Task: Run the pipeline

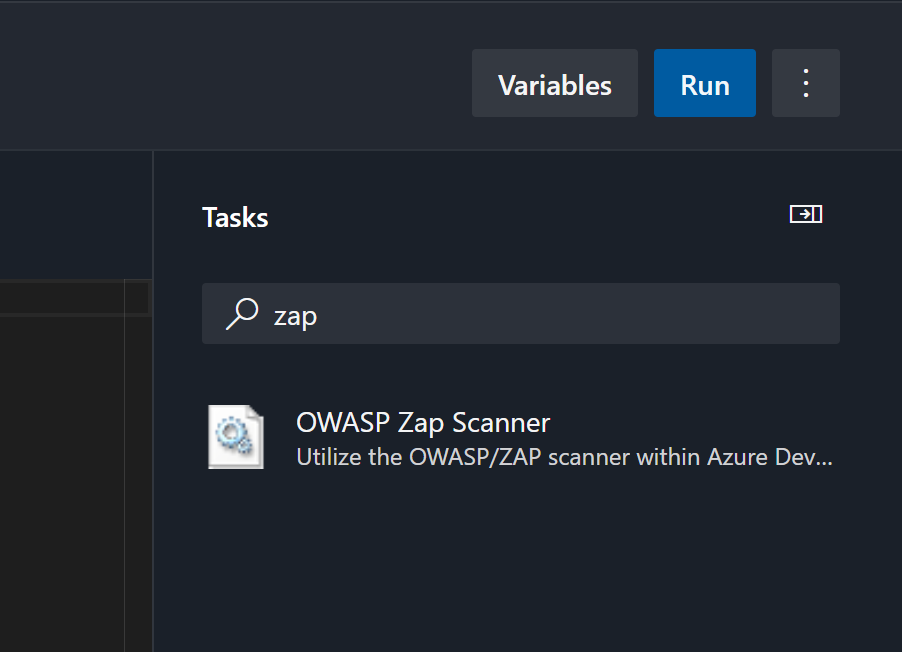Action: (x=704, y=84)
